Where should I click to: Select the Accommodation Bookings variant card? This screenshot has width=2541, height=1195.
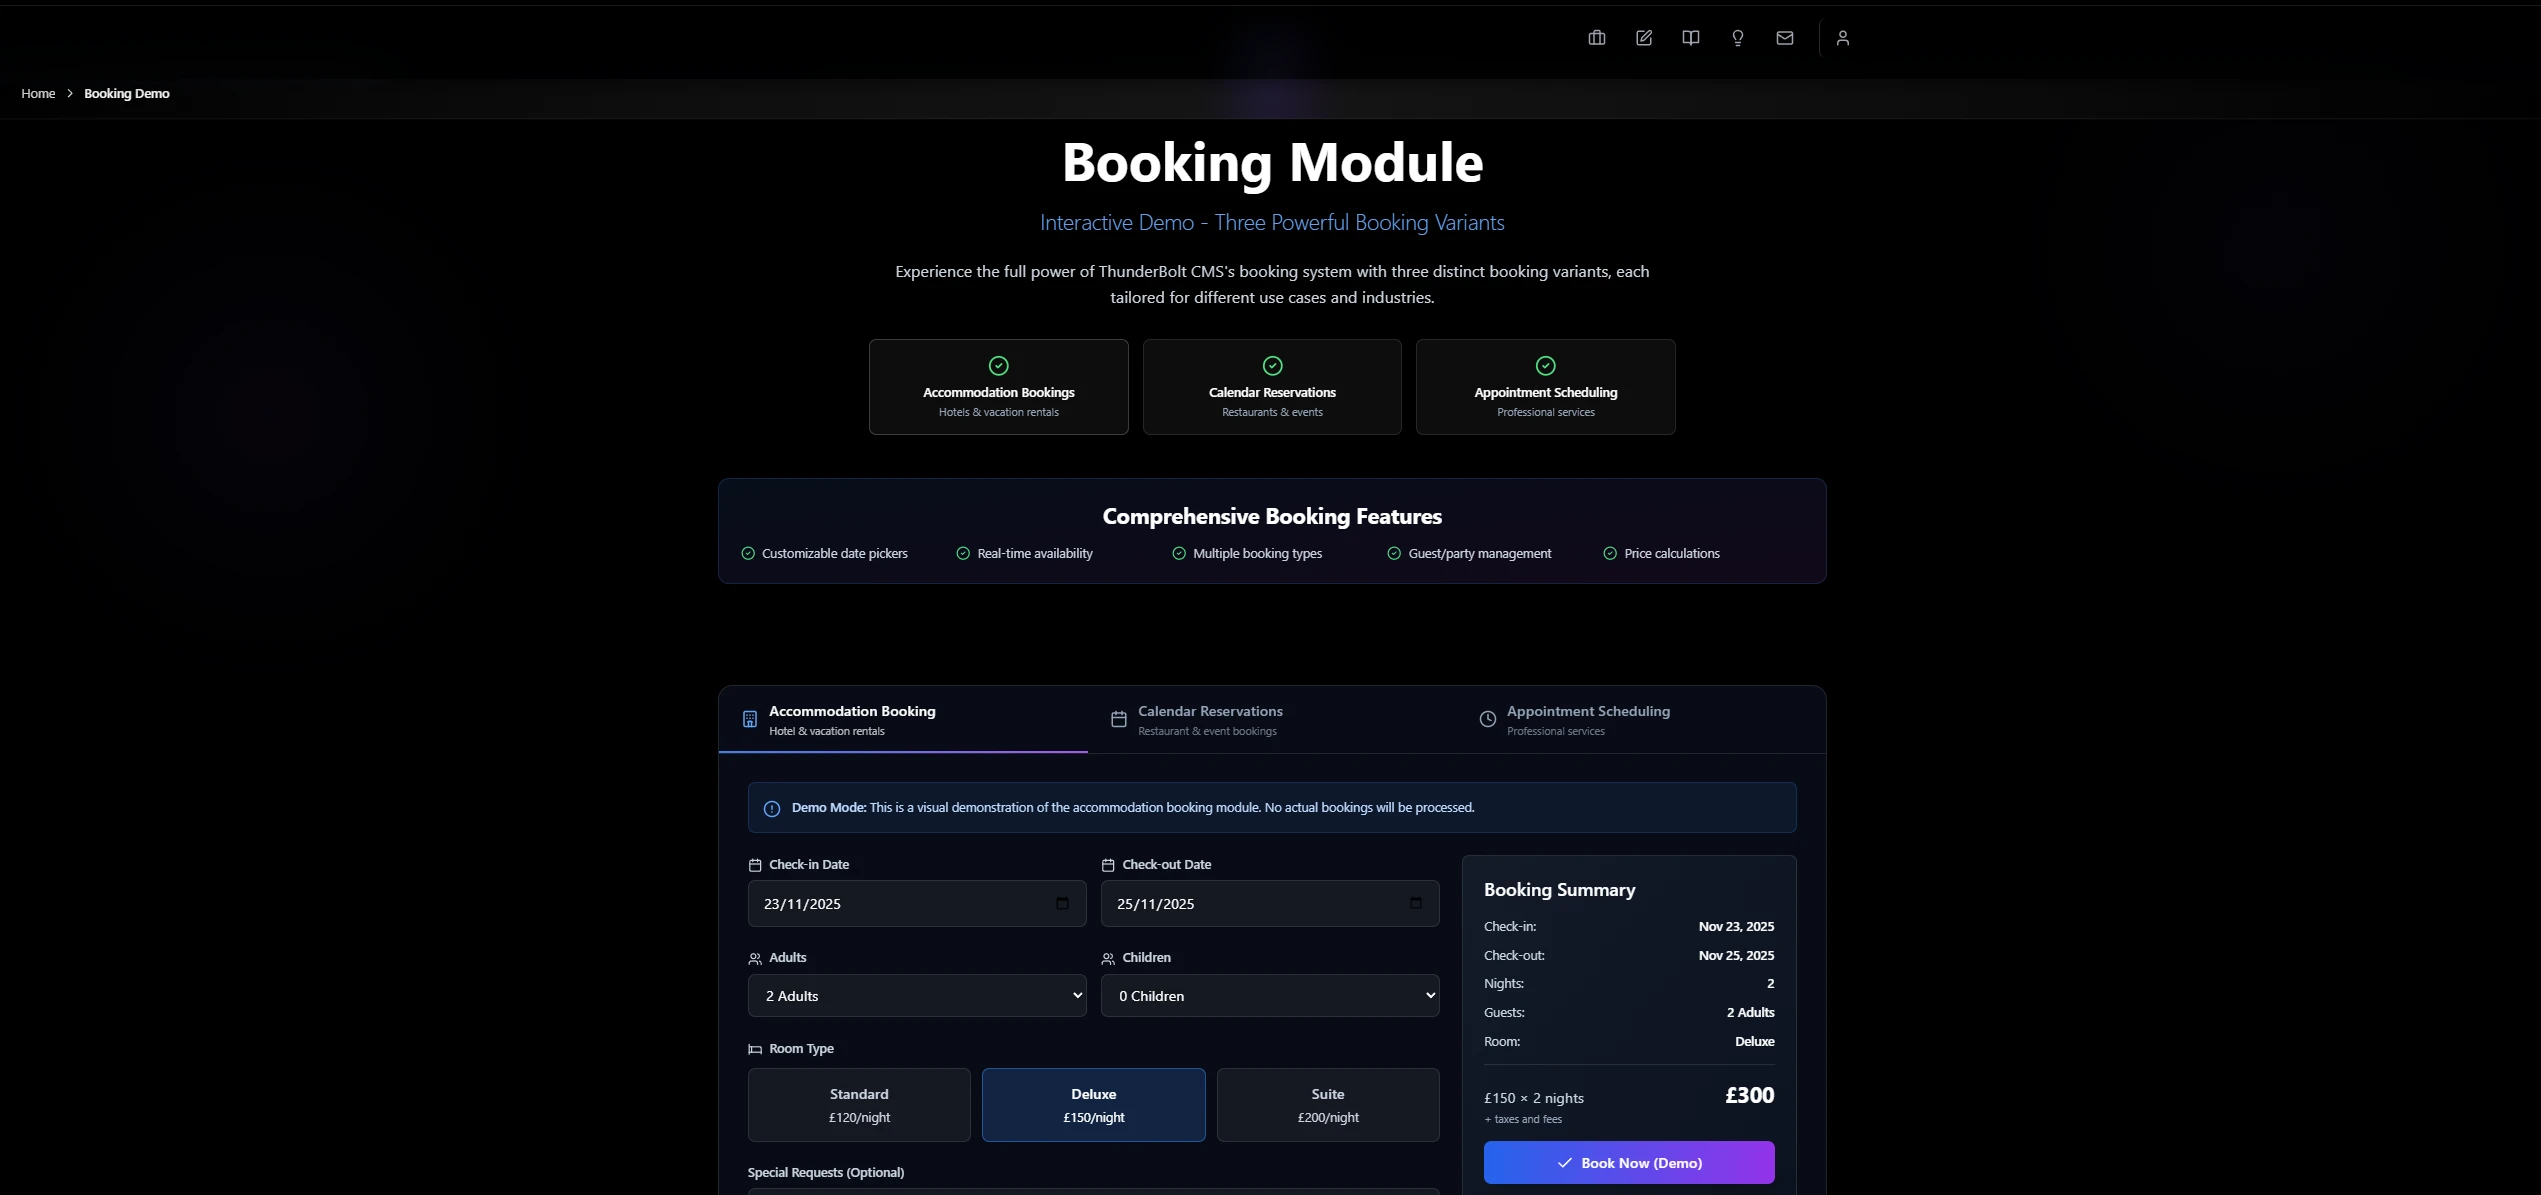coord(997,387)
